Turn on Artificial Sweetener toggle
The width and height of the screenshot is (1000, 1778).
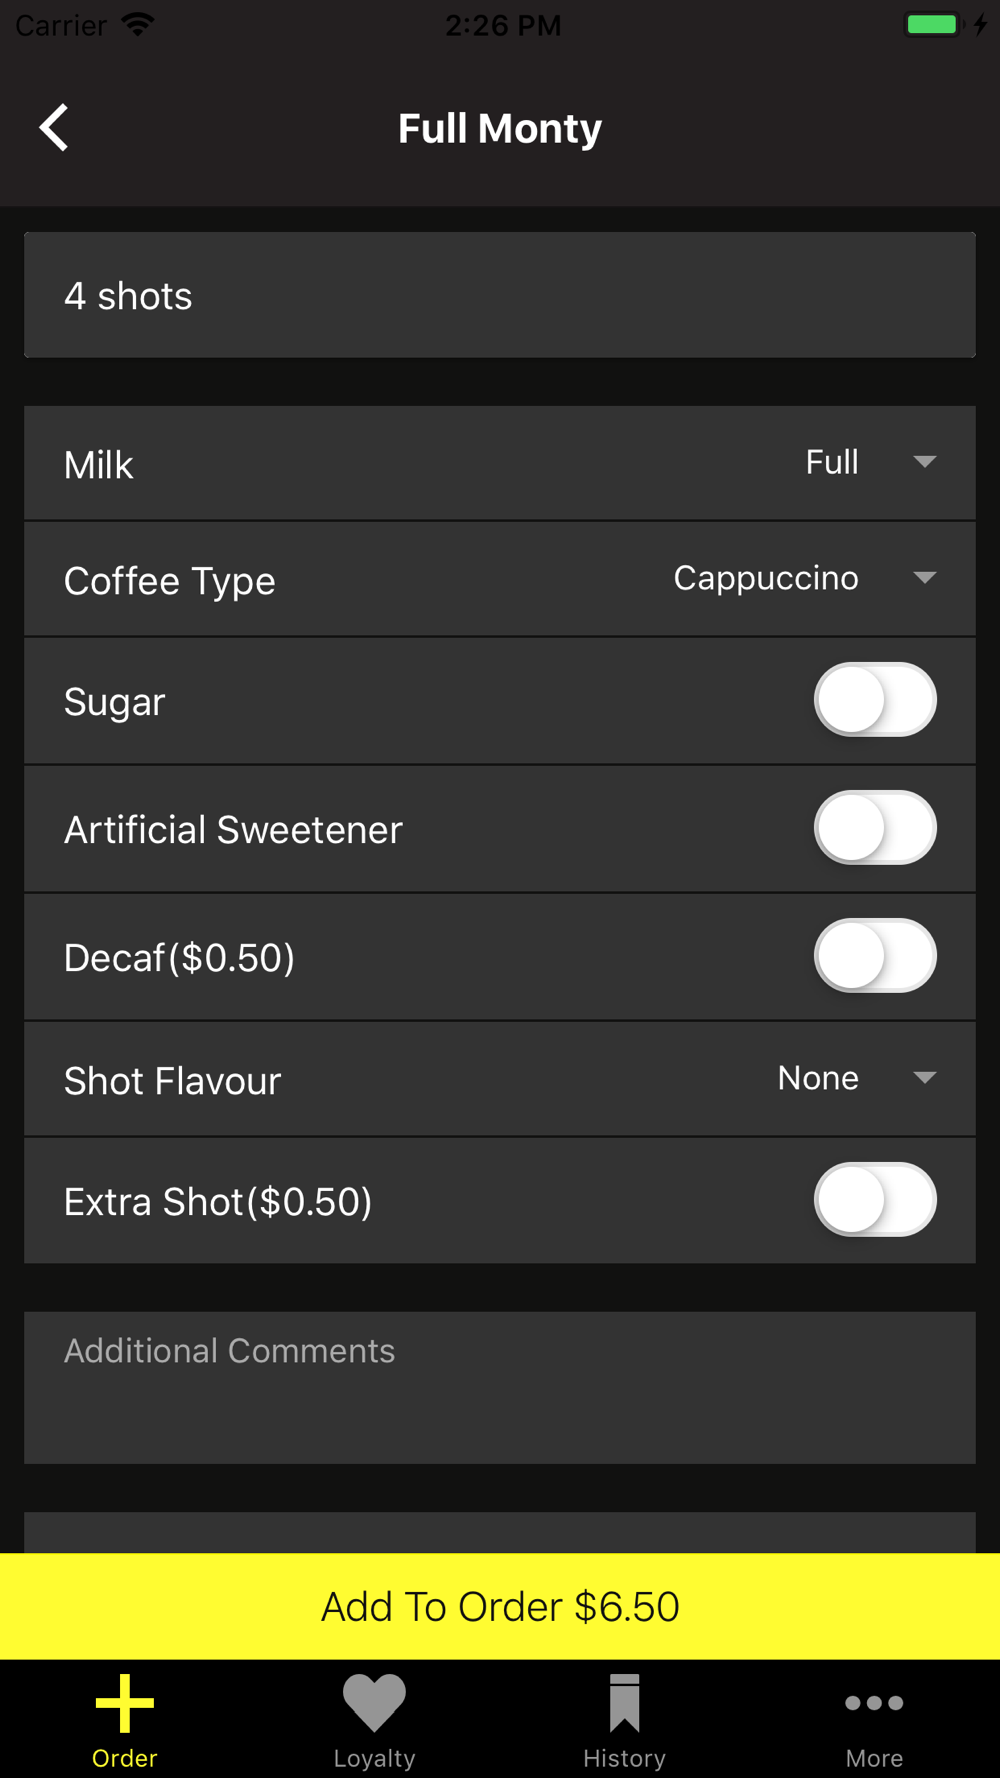coord(875,828)
